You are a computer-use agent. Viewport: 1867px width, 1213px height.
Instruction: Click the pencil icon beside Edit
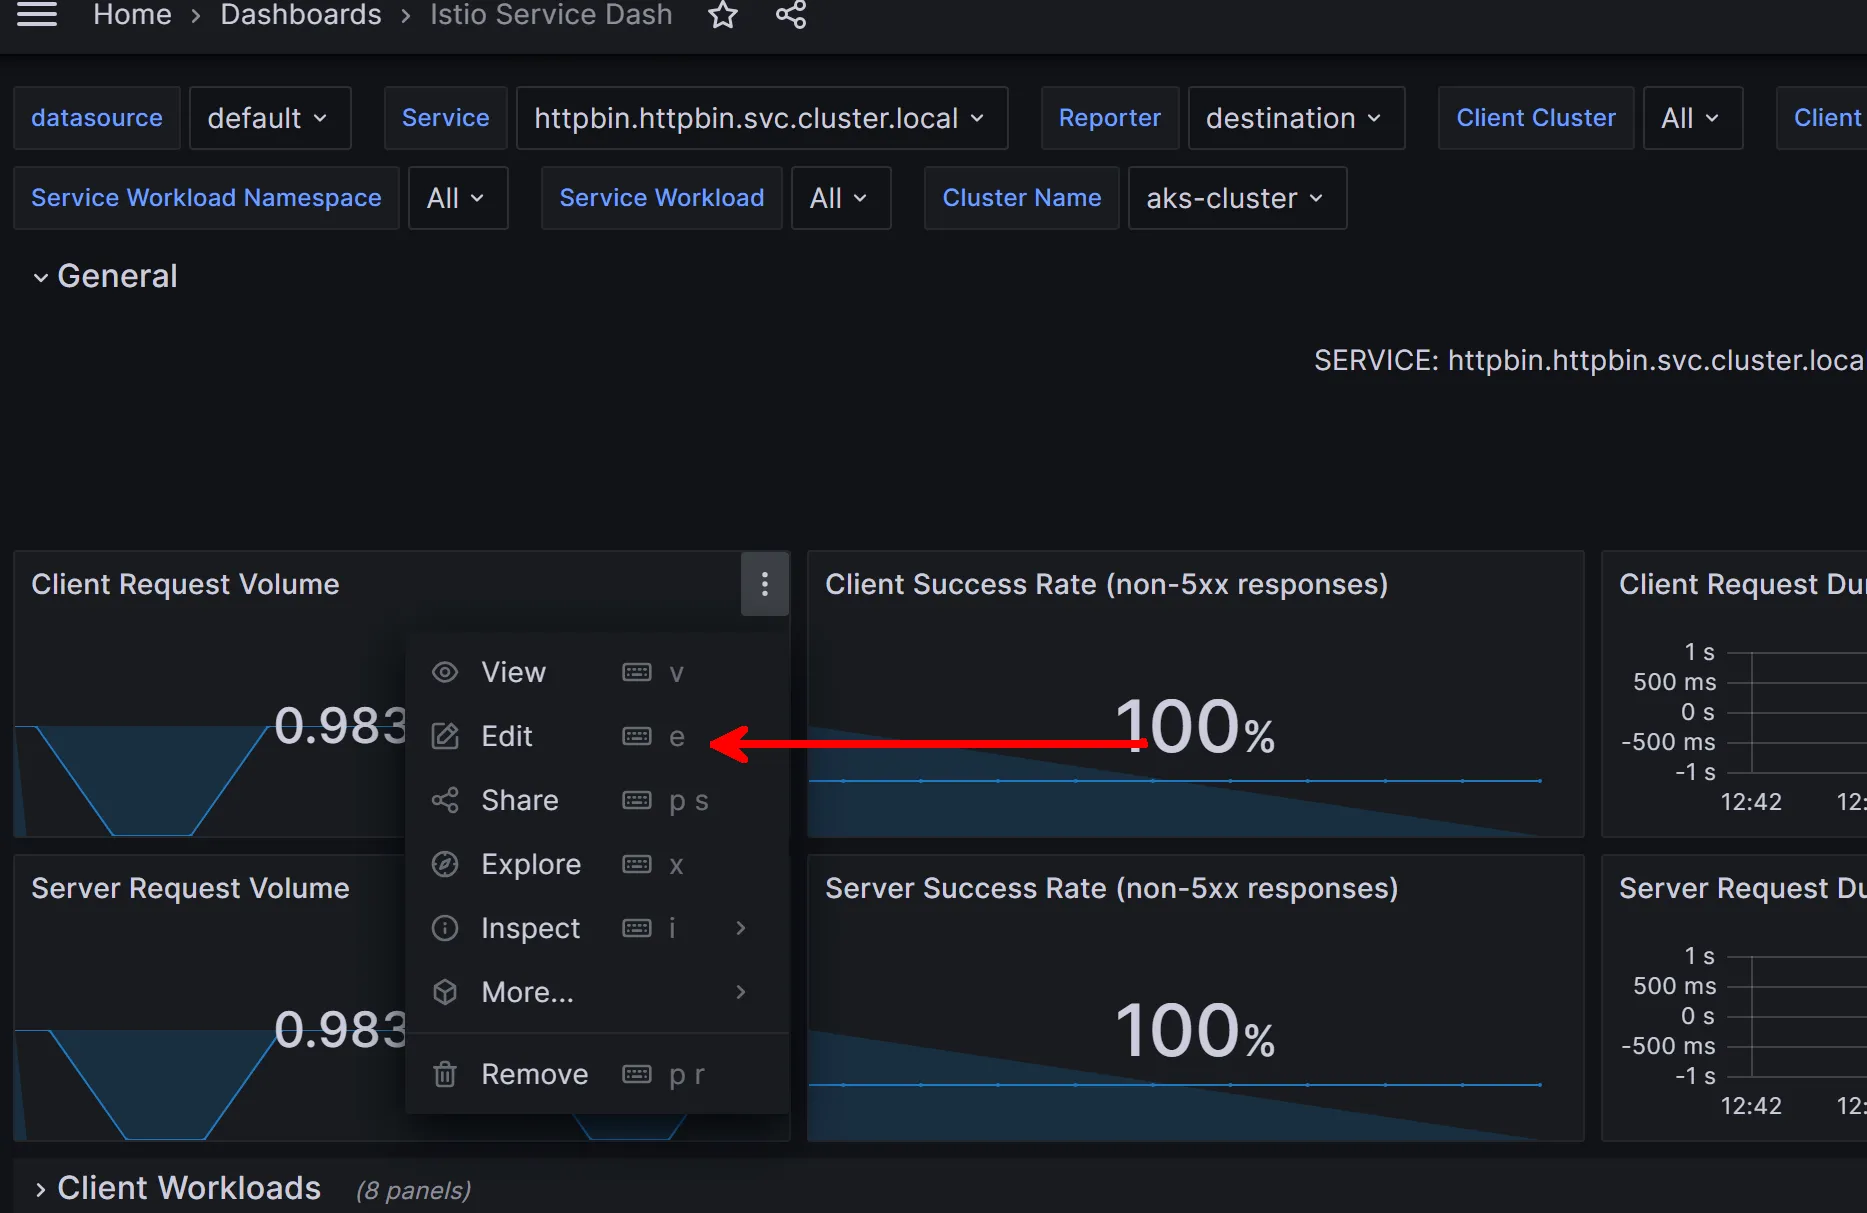445,737
